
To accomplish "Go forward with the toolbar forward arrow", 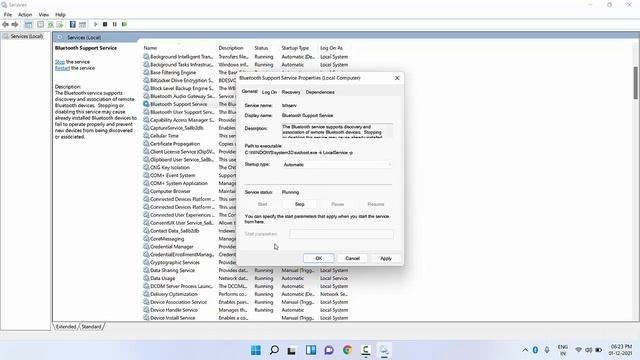I will 15,24.
